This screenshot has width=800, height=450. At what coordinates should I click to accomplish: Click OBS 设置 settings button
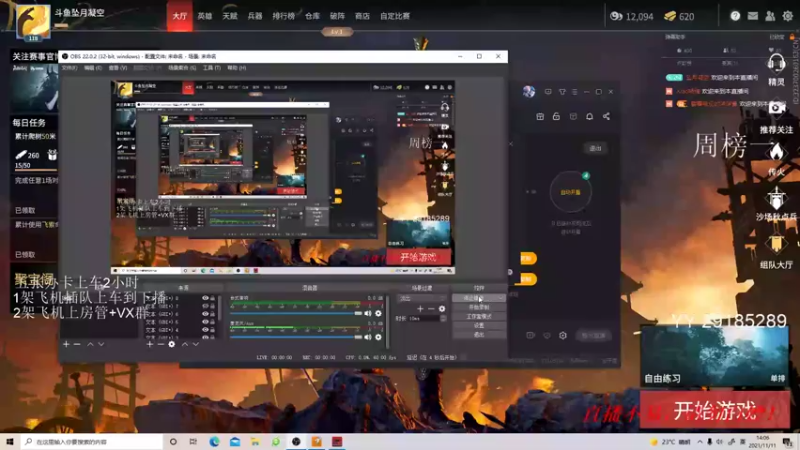click(x=479, y=326)
